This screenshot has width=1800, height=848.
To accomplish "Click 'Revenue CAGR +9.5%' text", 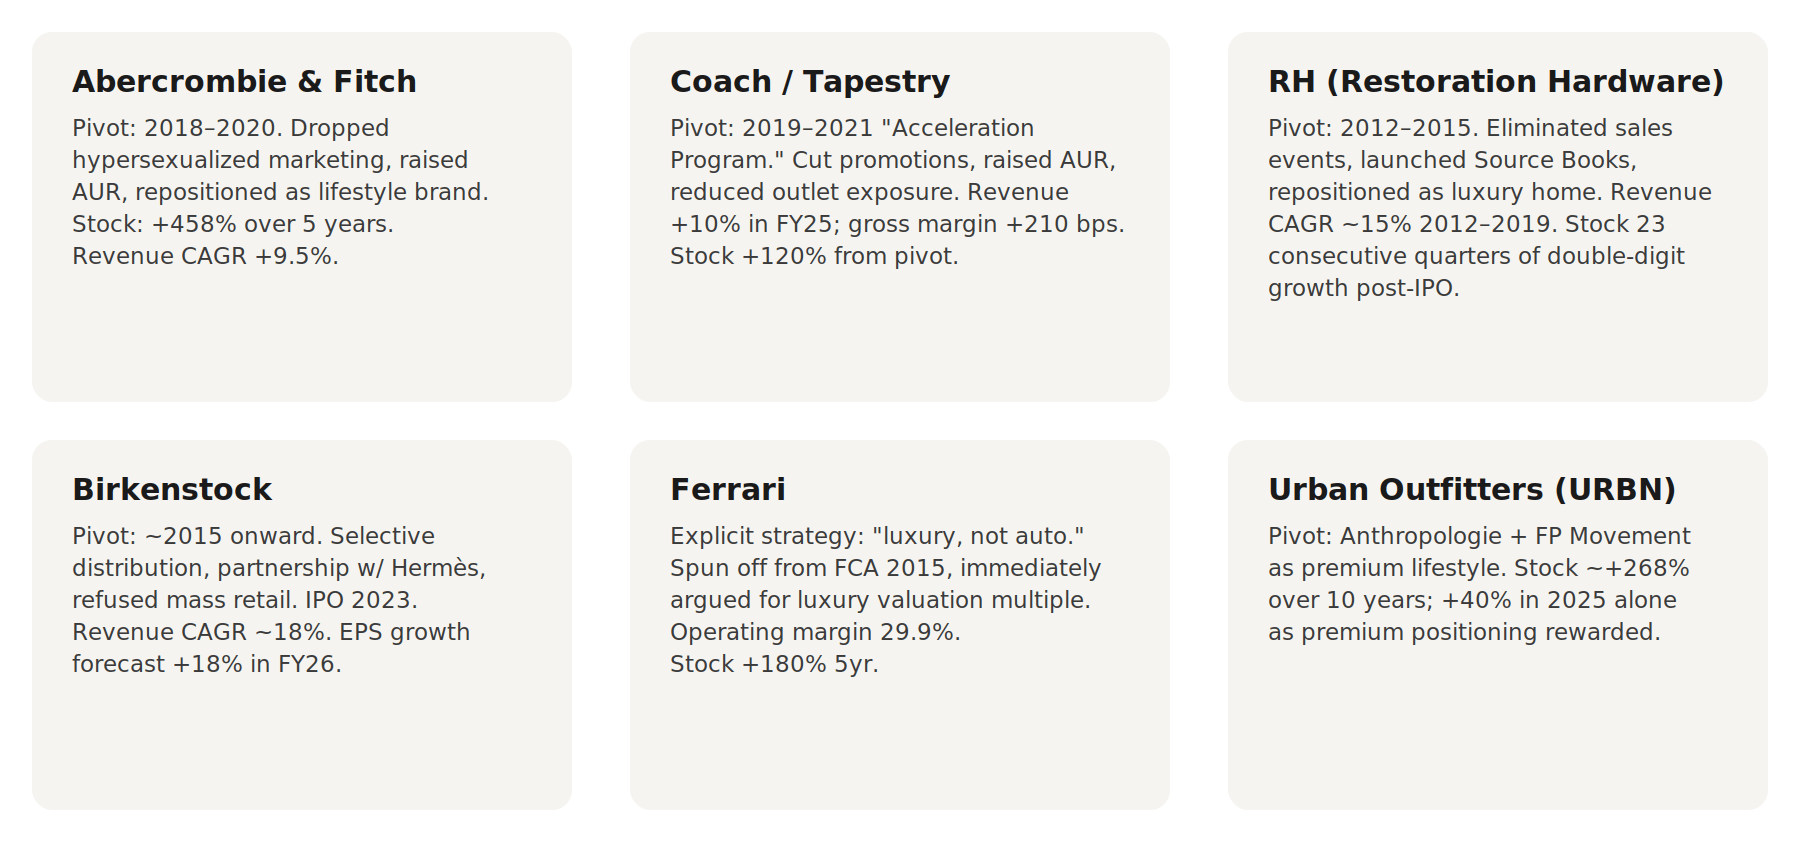I will pos(205,256).
